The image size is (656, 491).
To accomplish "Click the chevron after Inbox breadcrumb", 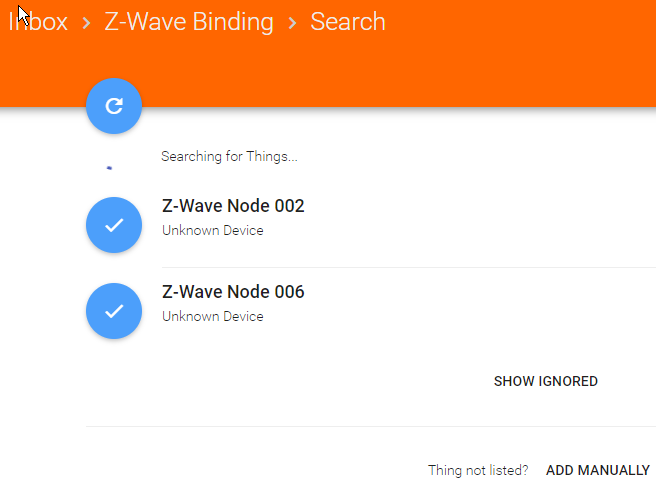I will [x=86, y=23].
